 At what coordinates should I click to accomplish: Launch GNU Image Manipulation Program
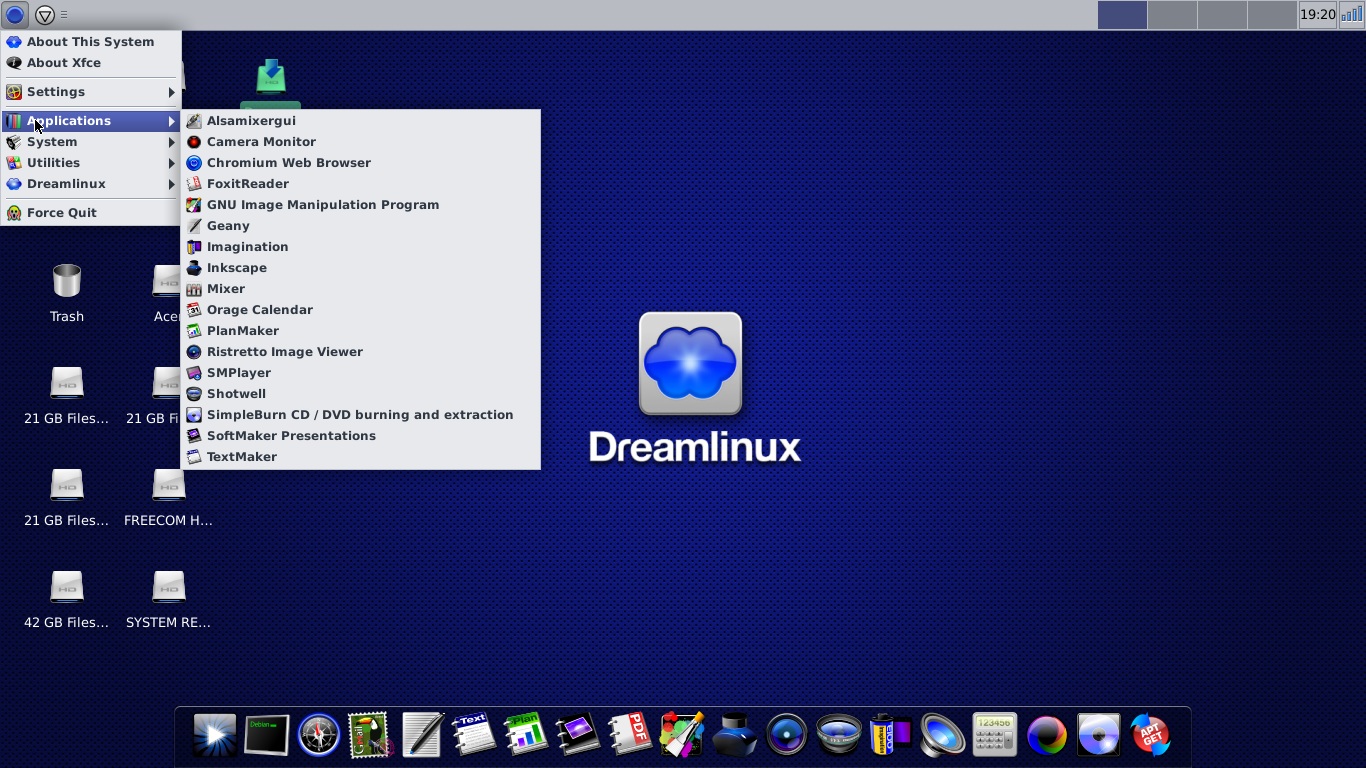click(361, 205)
